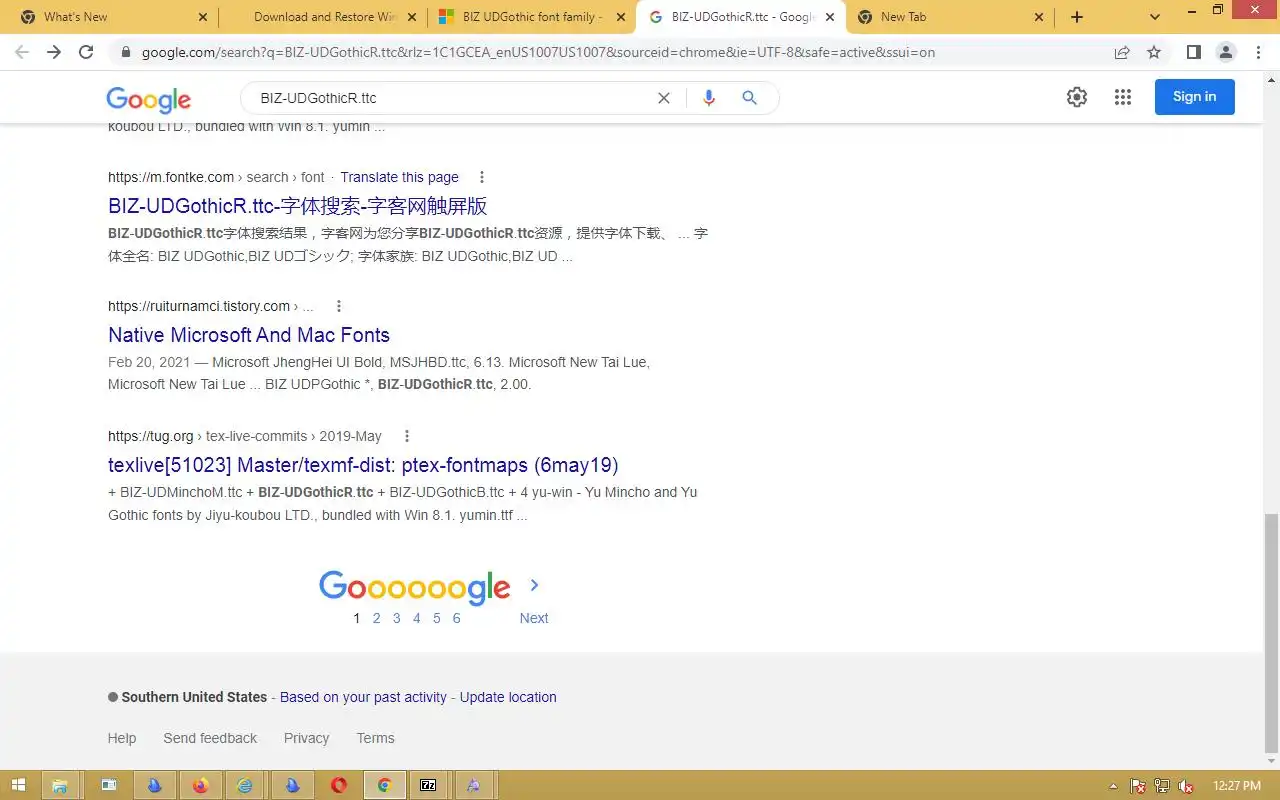The width and height of the screenshot is (1280, 800).
Task: Open more options for the tug.org result
Action: [406, 436]
